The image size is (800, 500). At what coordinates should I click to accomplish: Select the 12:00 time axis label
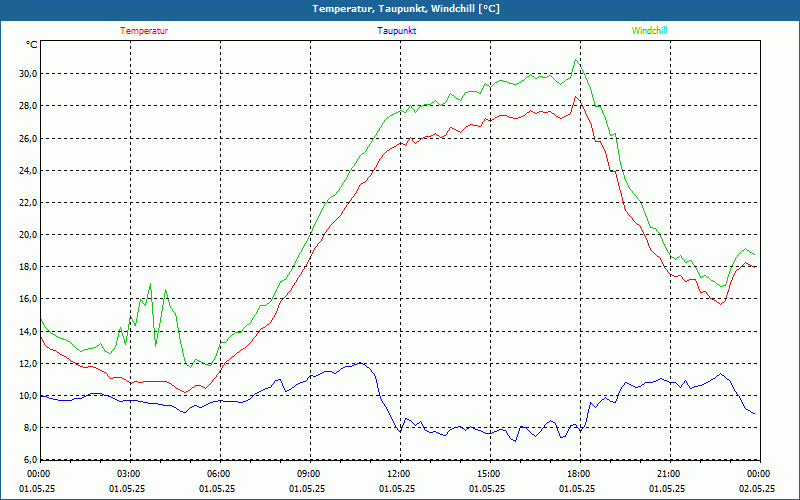tap(398, 474)
